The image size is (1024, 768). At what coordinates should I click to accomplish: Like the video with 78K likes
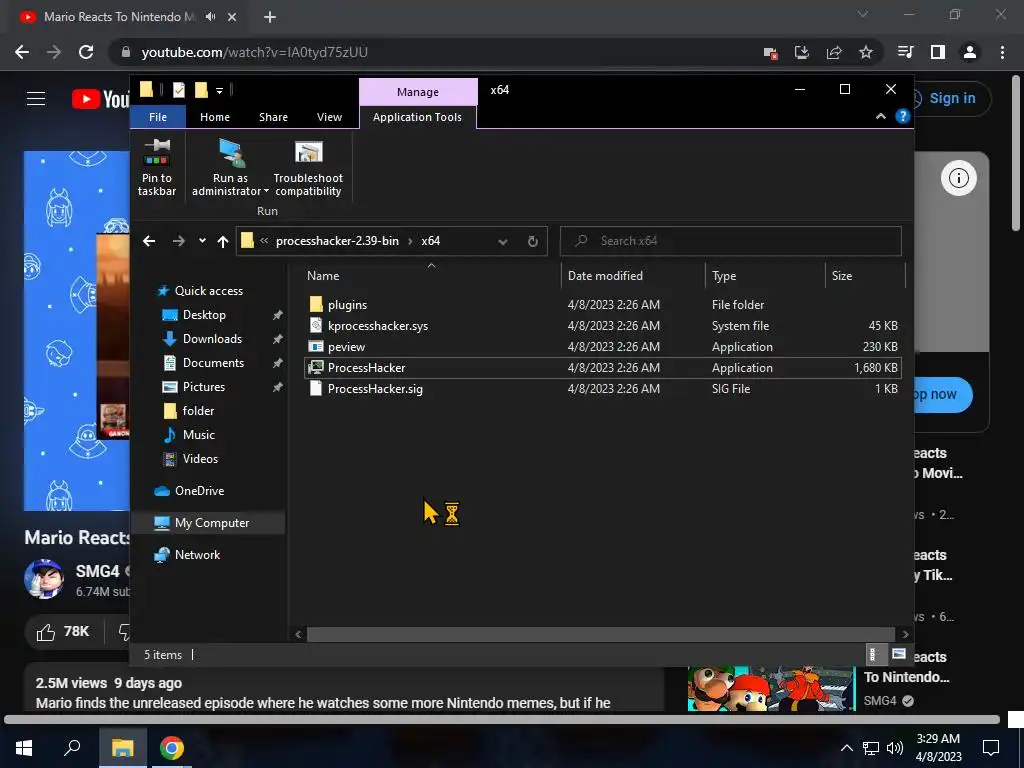pyautogui.click(x=63, y=632)
